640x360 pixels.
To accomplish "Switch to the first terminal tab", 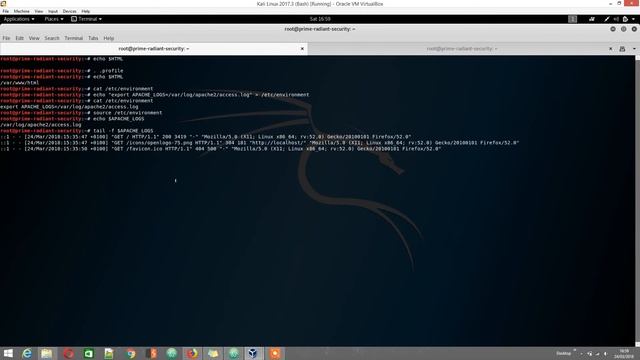I will [153, 49].
